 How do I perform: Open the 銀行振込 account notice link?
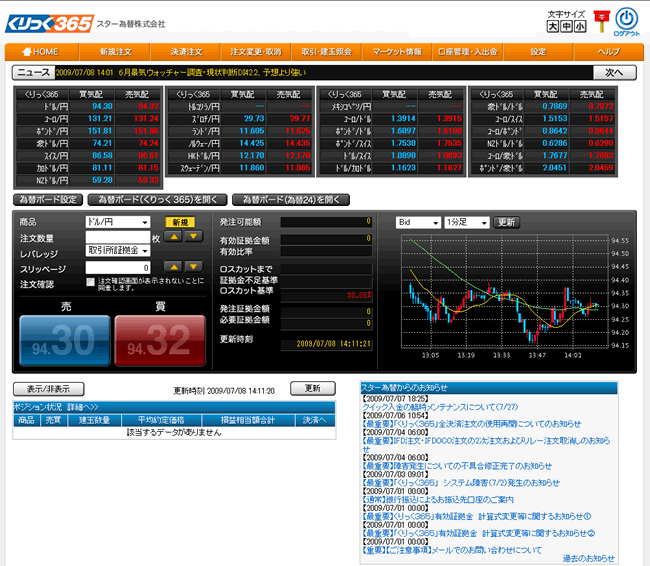(x=438, y=500)
